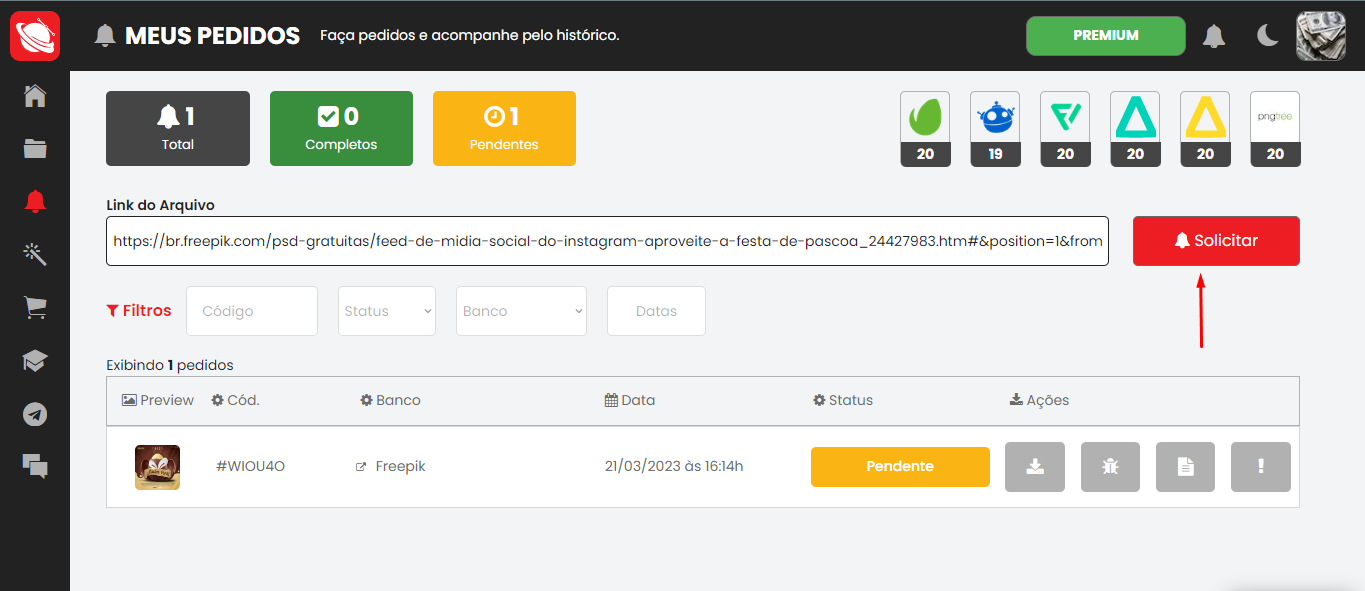Click the graduation cap icon in sidebar
The image size is (1365, 591).
coord(35,361)
